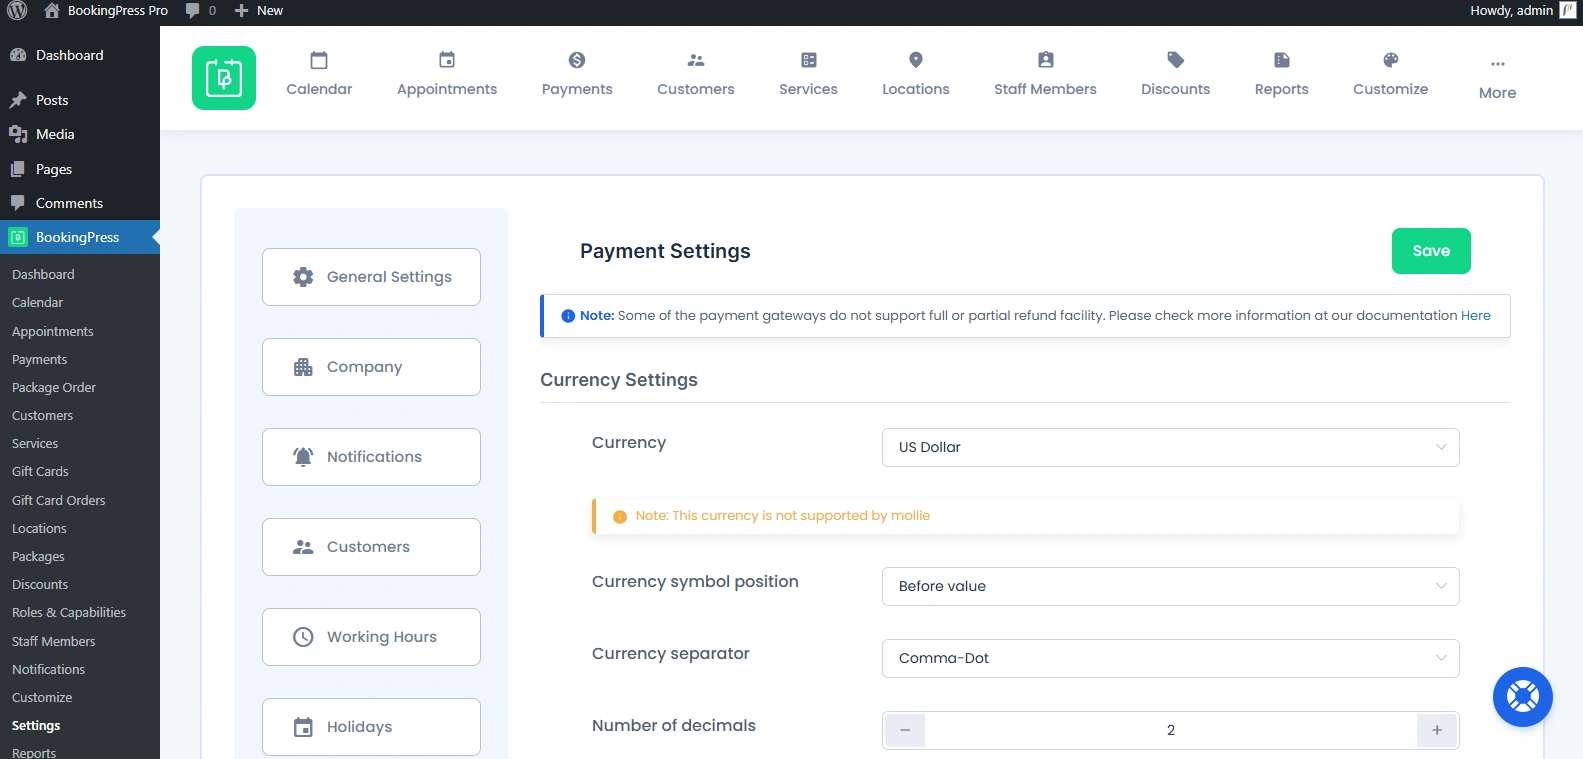Open Comments in the WordPress sidebar
1583x759 pixels.
[80, 203]
